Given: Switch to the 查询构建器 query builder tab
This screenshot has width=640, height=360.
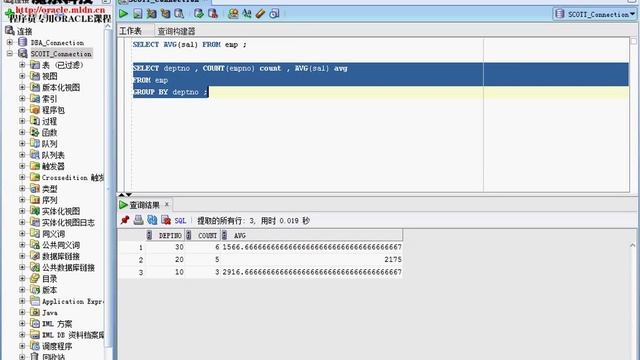Looking at the screenshot, I should (x=176, y=31).
